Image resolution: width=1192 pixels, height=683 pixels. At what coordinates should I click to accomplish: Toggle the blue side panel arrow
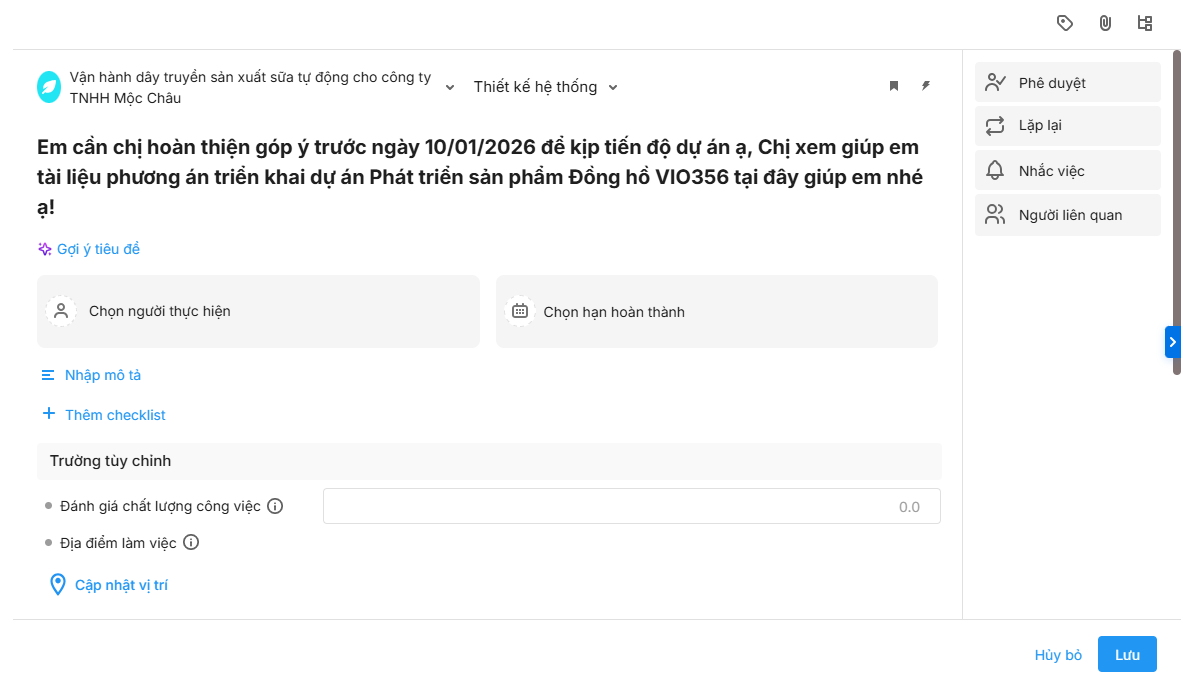[x=1173, y=342]
